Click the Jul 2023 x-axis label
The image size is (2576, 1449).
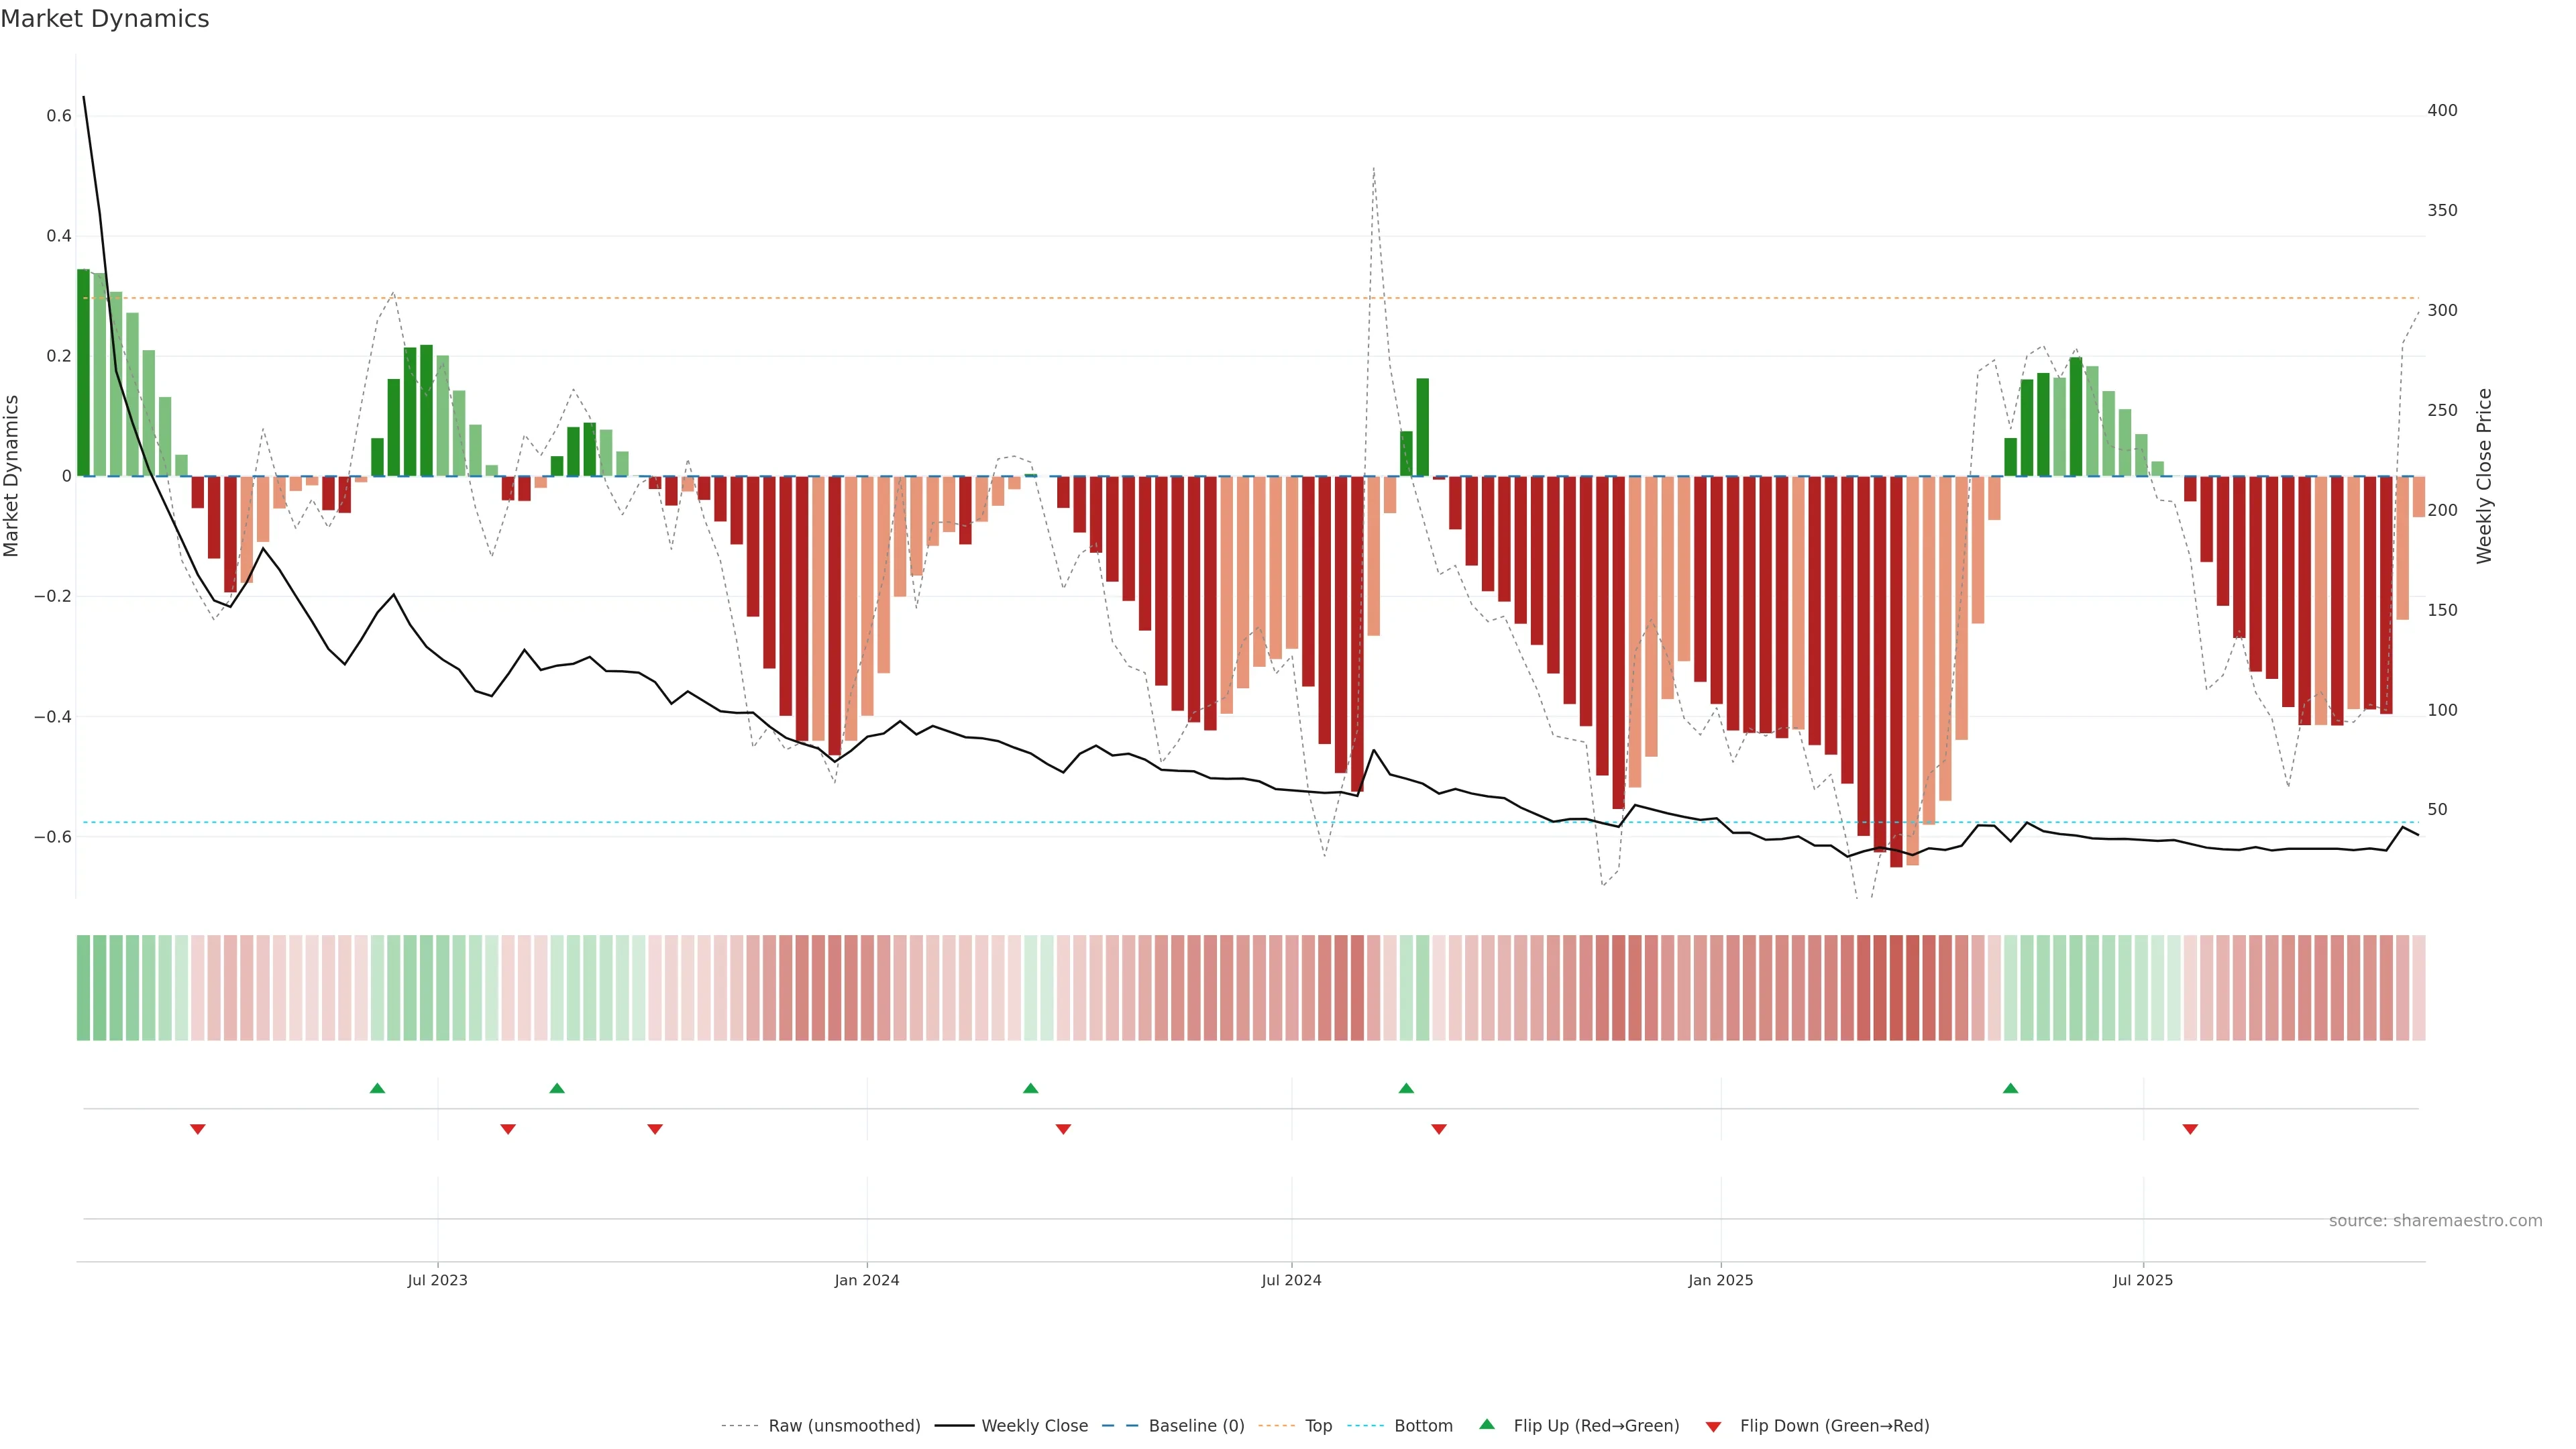tap(437, 1280)
